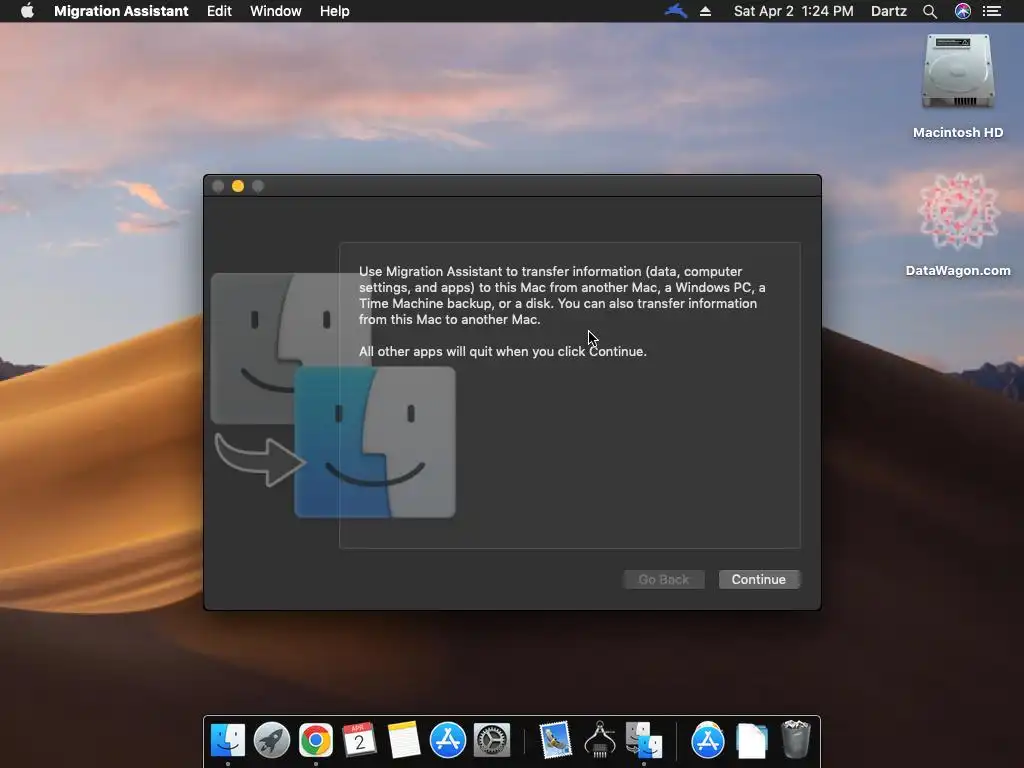
Task: Activate Siri from the menu bar
Action: (x=963, y=11)
